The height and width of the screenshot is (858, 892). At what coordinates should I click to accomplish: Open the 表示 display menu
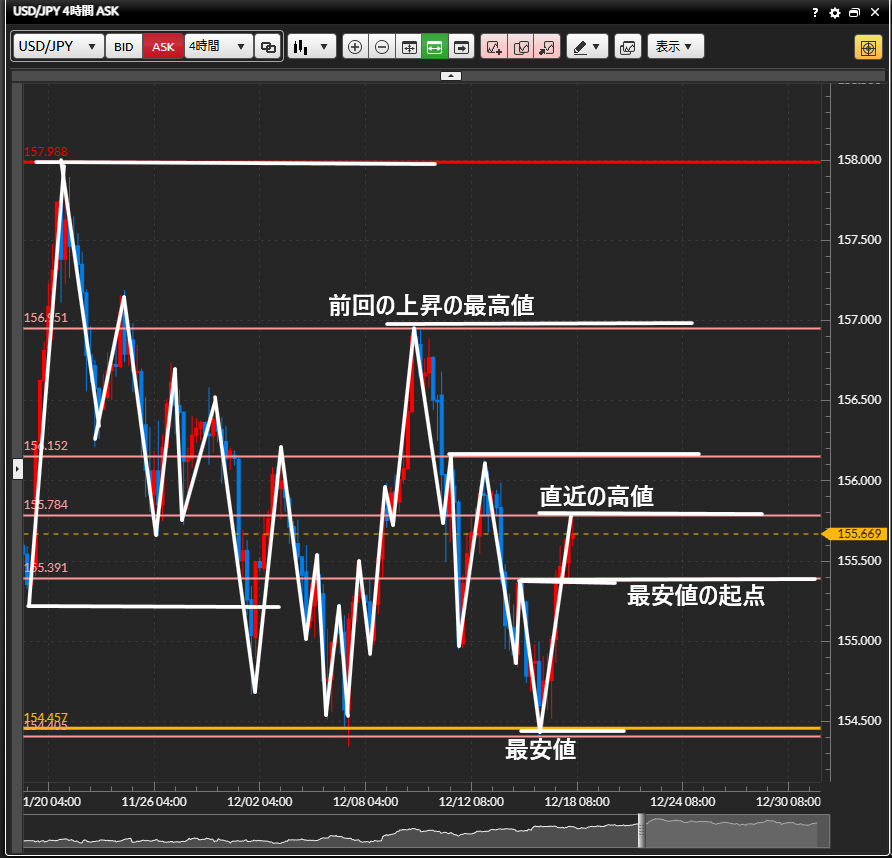point(675,47)
